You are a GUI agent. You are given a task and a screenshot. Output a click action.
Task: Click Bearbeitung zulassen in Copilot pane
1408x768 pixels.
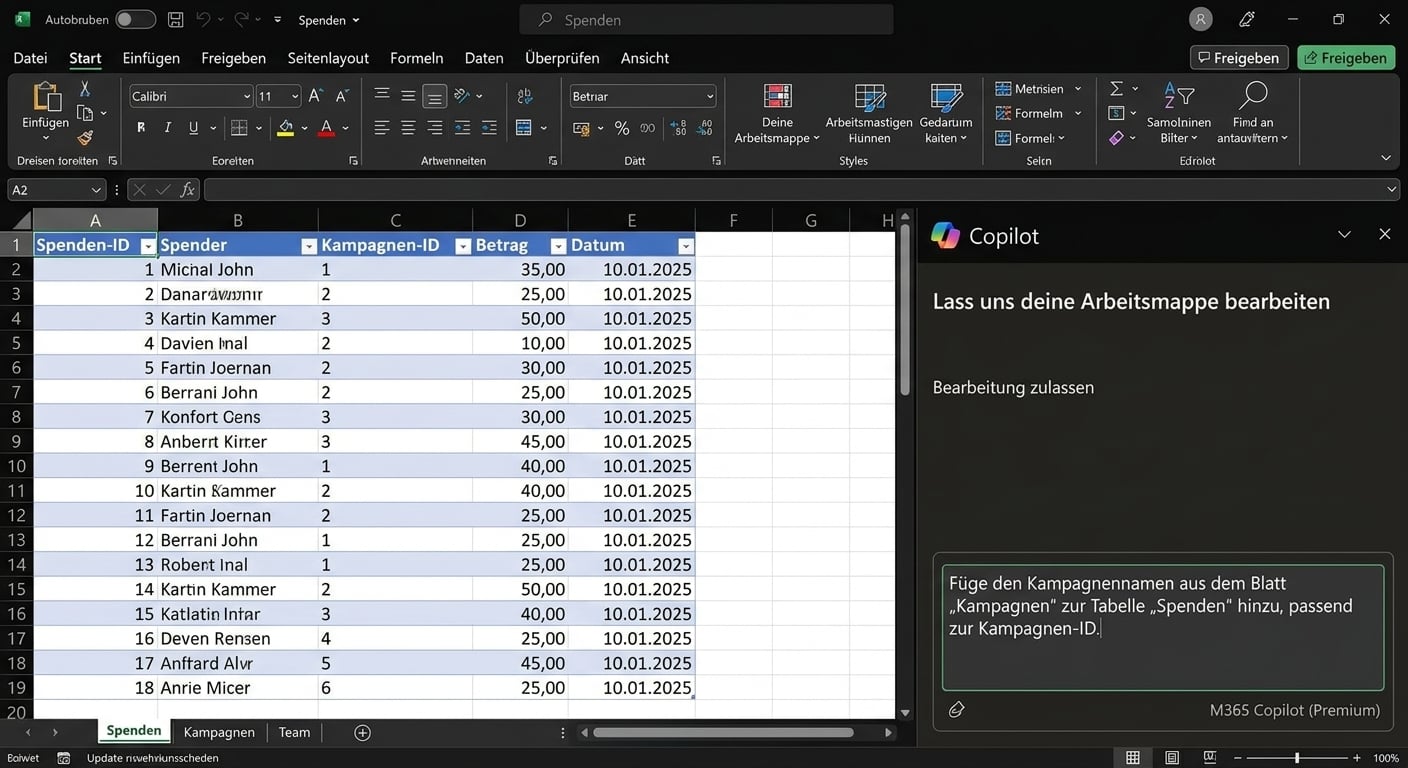tap(1013, 387)
